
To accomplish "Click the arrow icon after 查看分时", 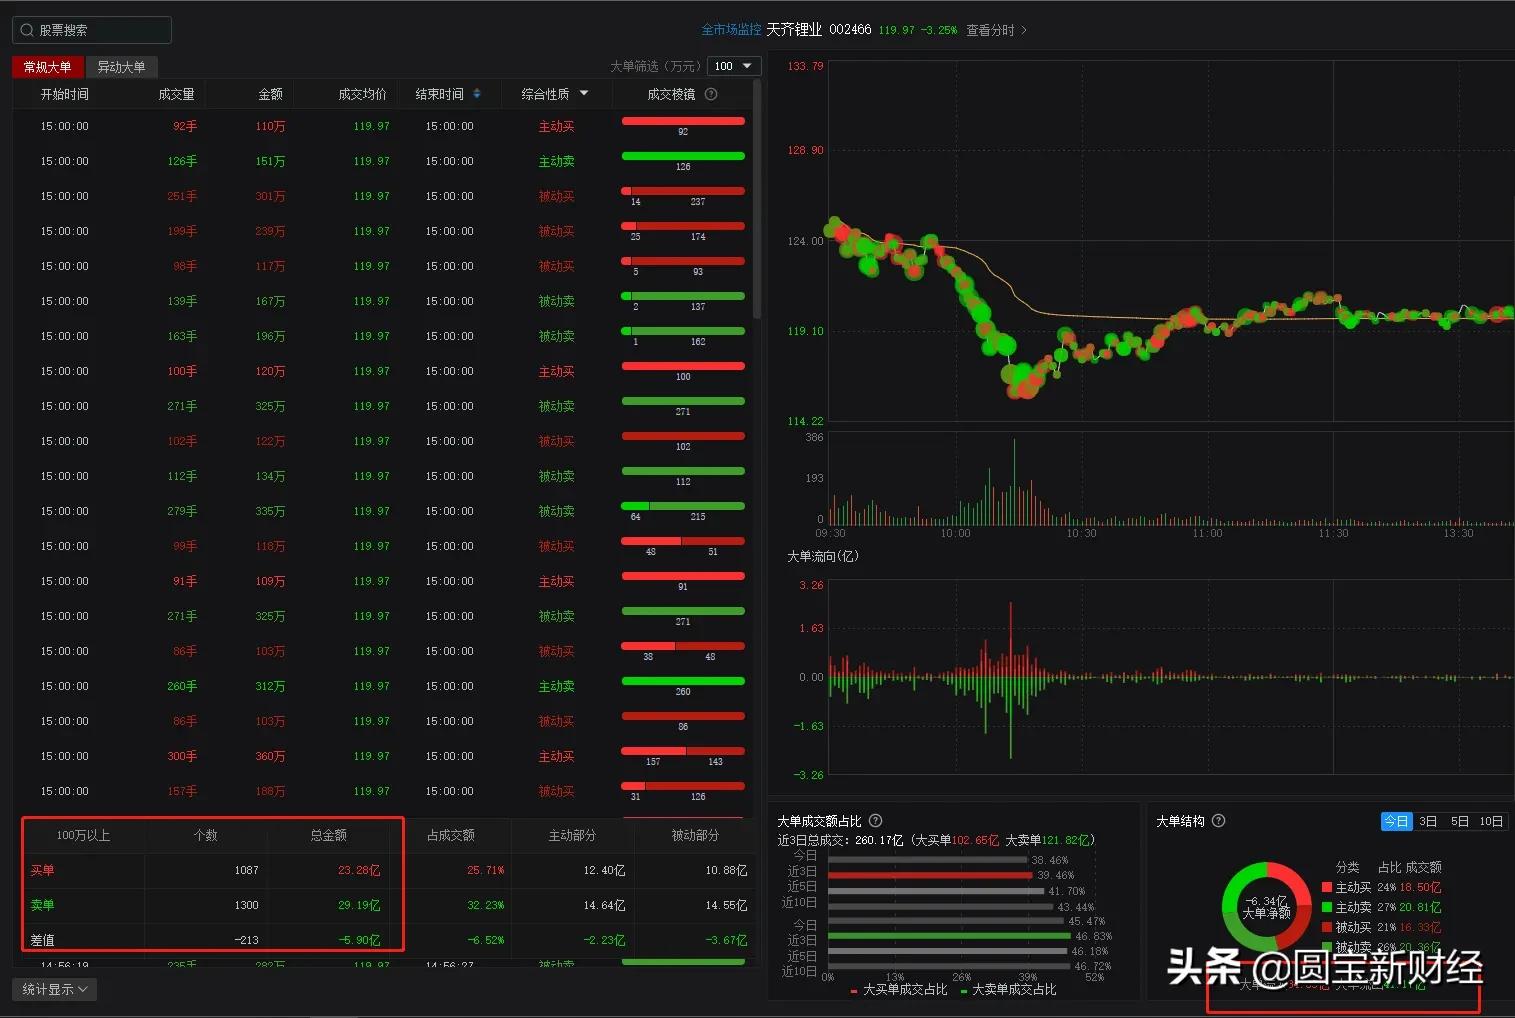I will [1024, 30].
